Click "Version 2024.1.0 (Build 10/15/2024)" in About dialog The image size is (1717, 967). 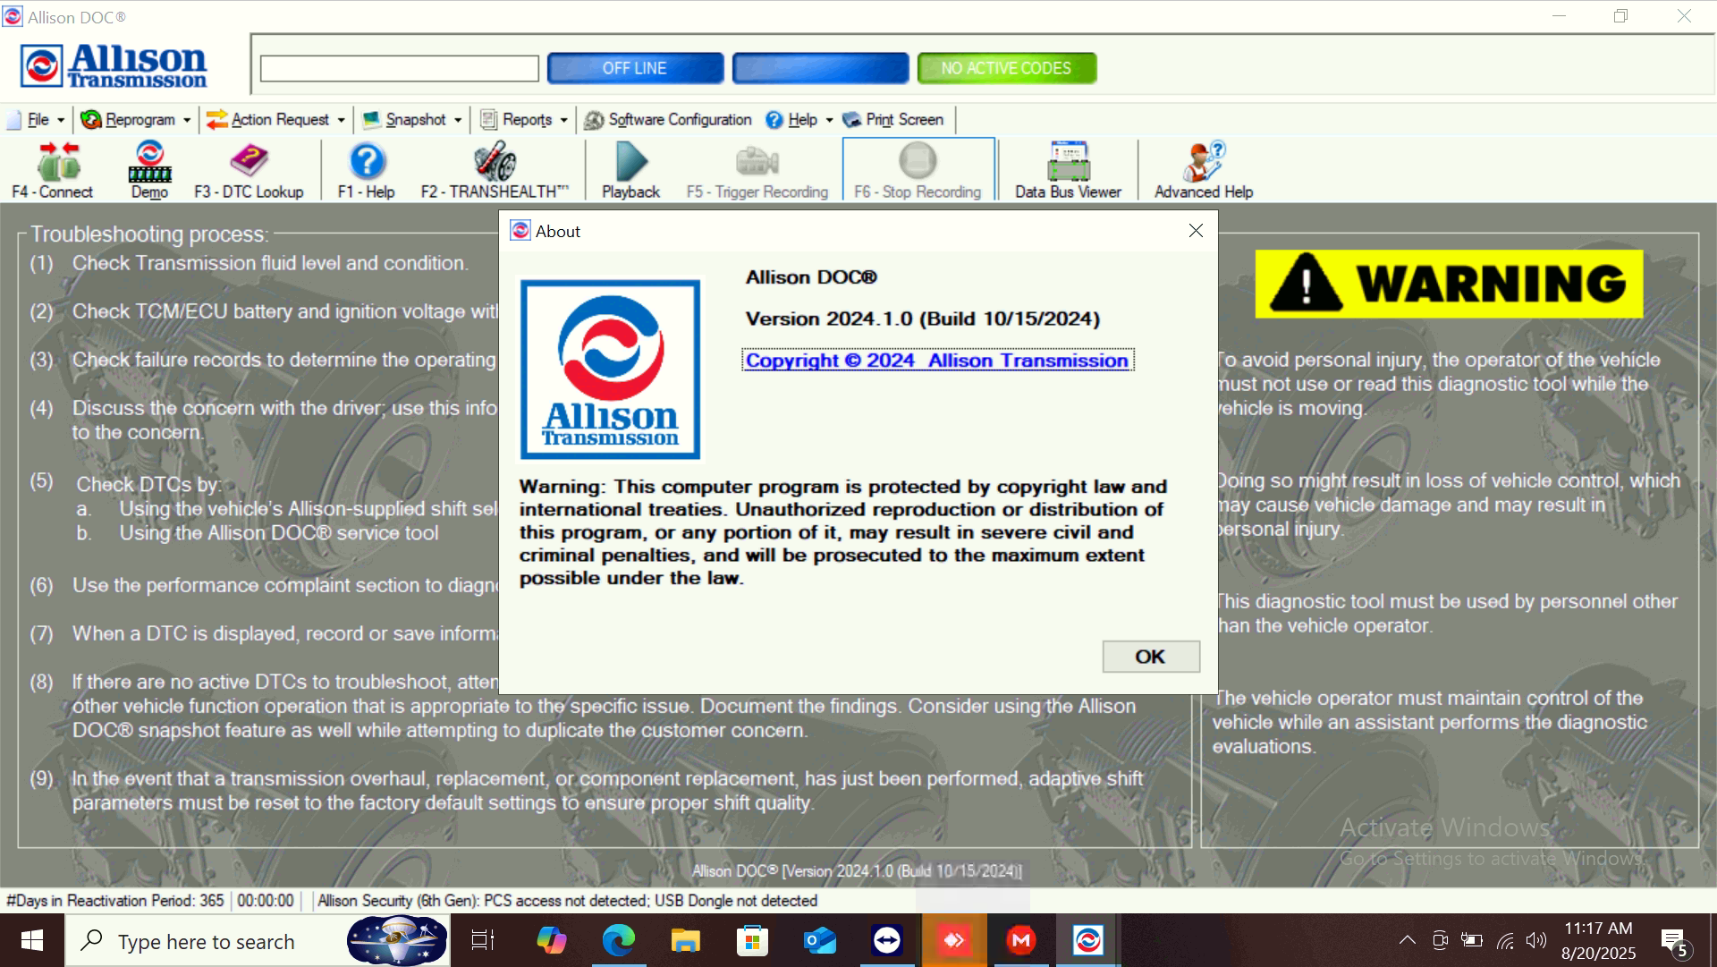[923, 319]
